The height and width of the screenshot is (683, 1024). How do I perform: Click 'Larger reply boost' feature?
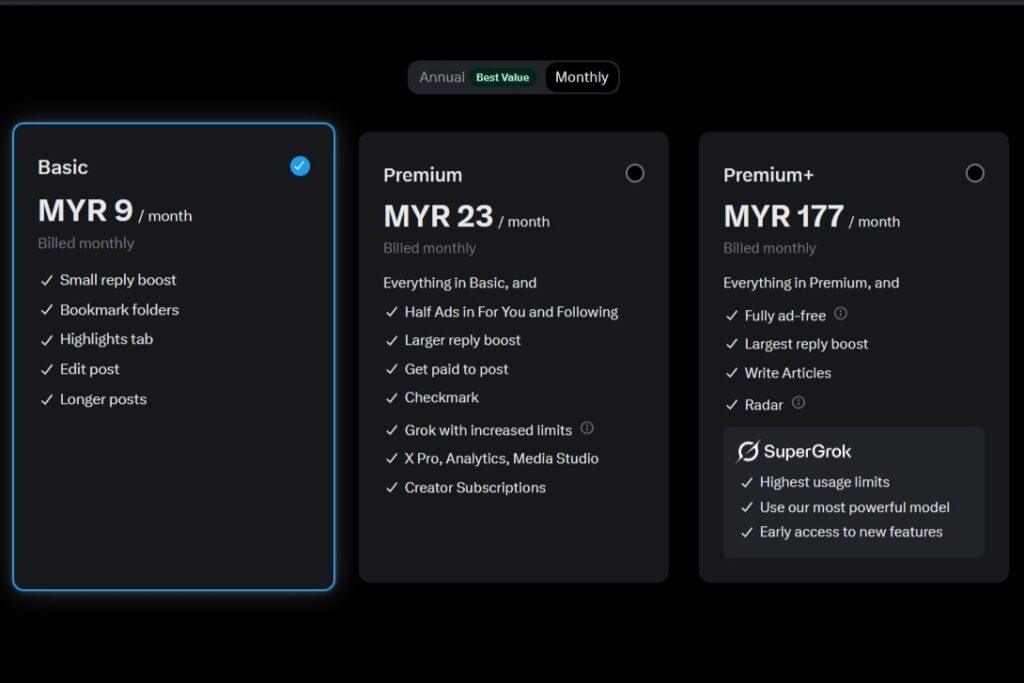462,340
